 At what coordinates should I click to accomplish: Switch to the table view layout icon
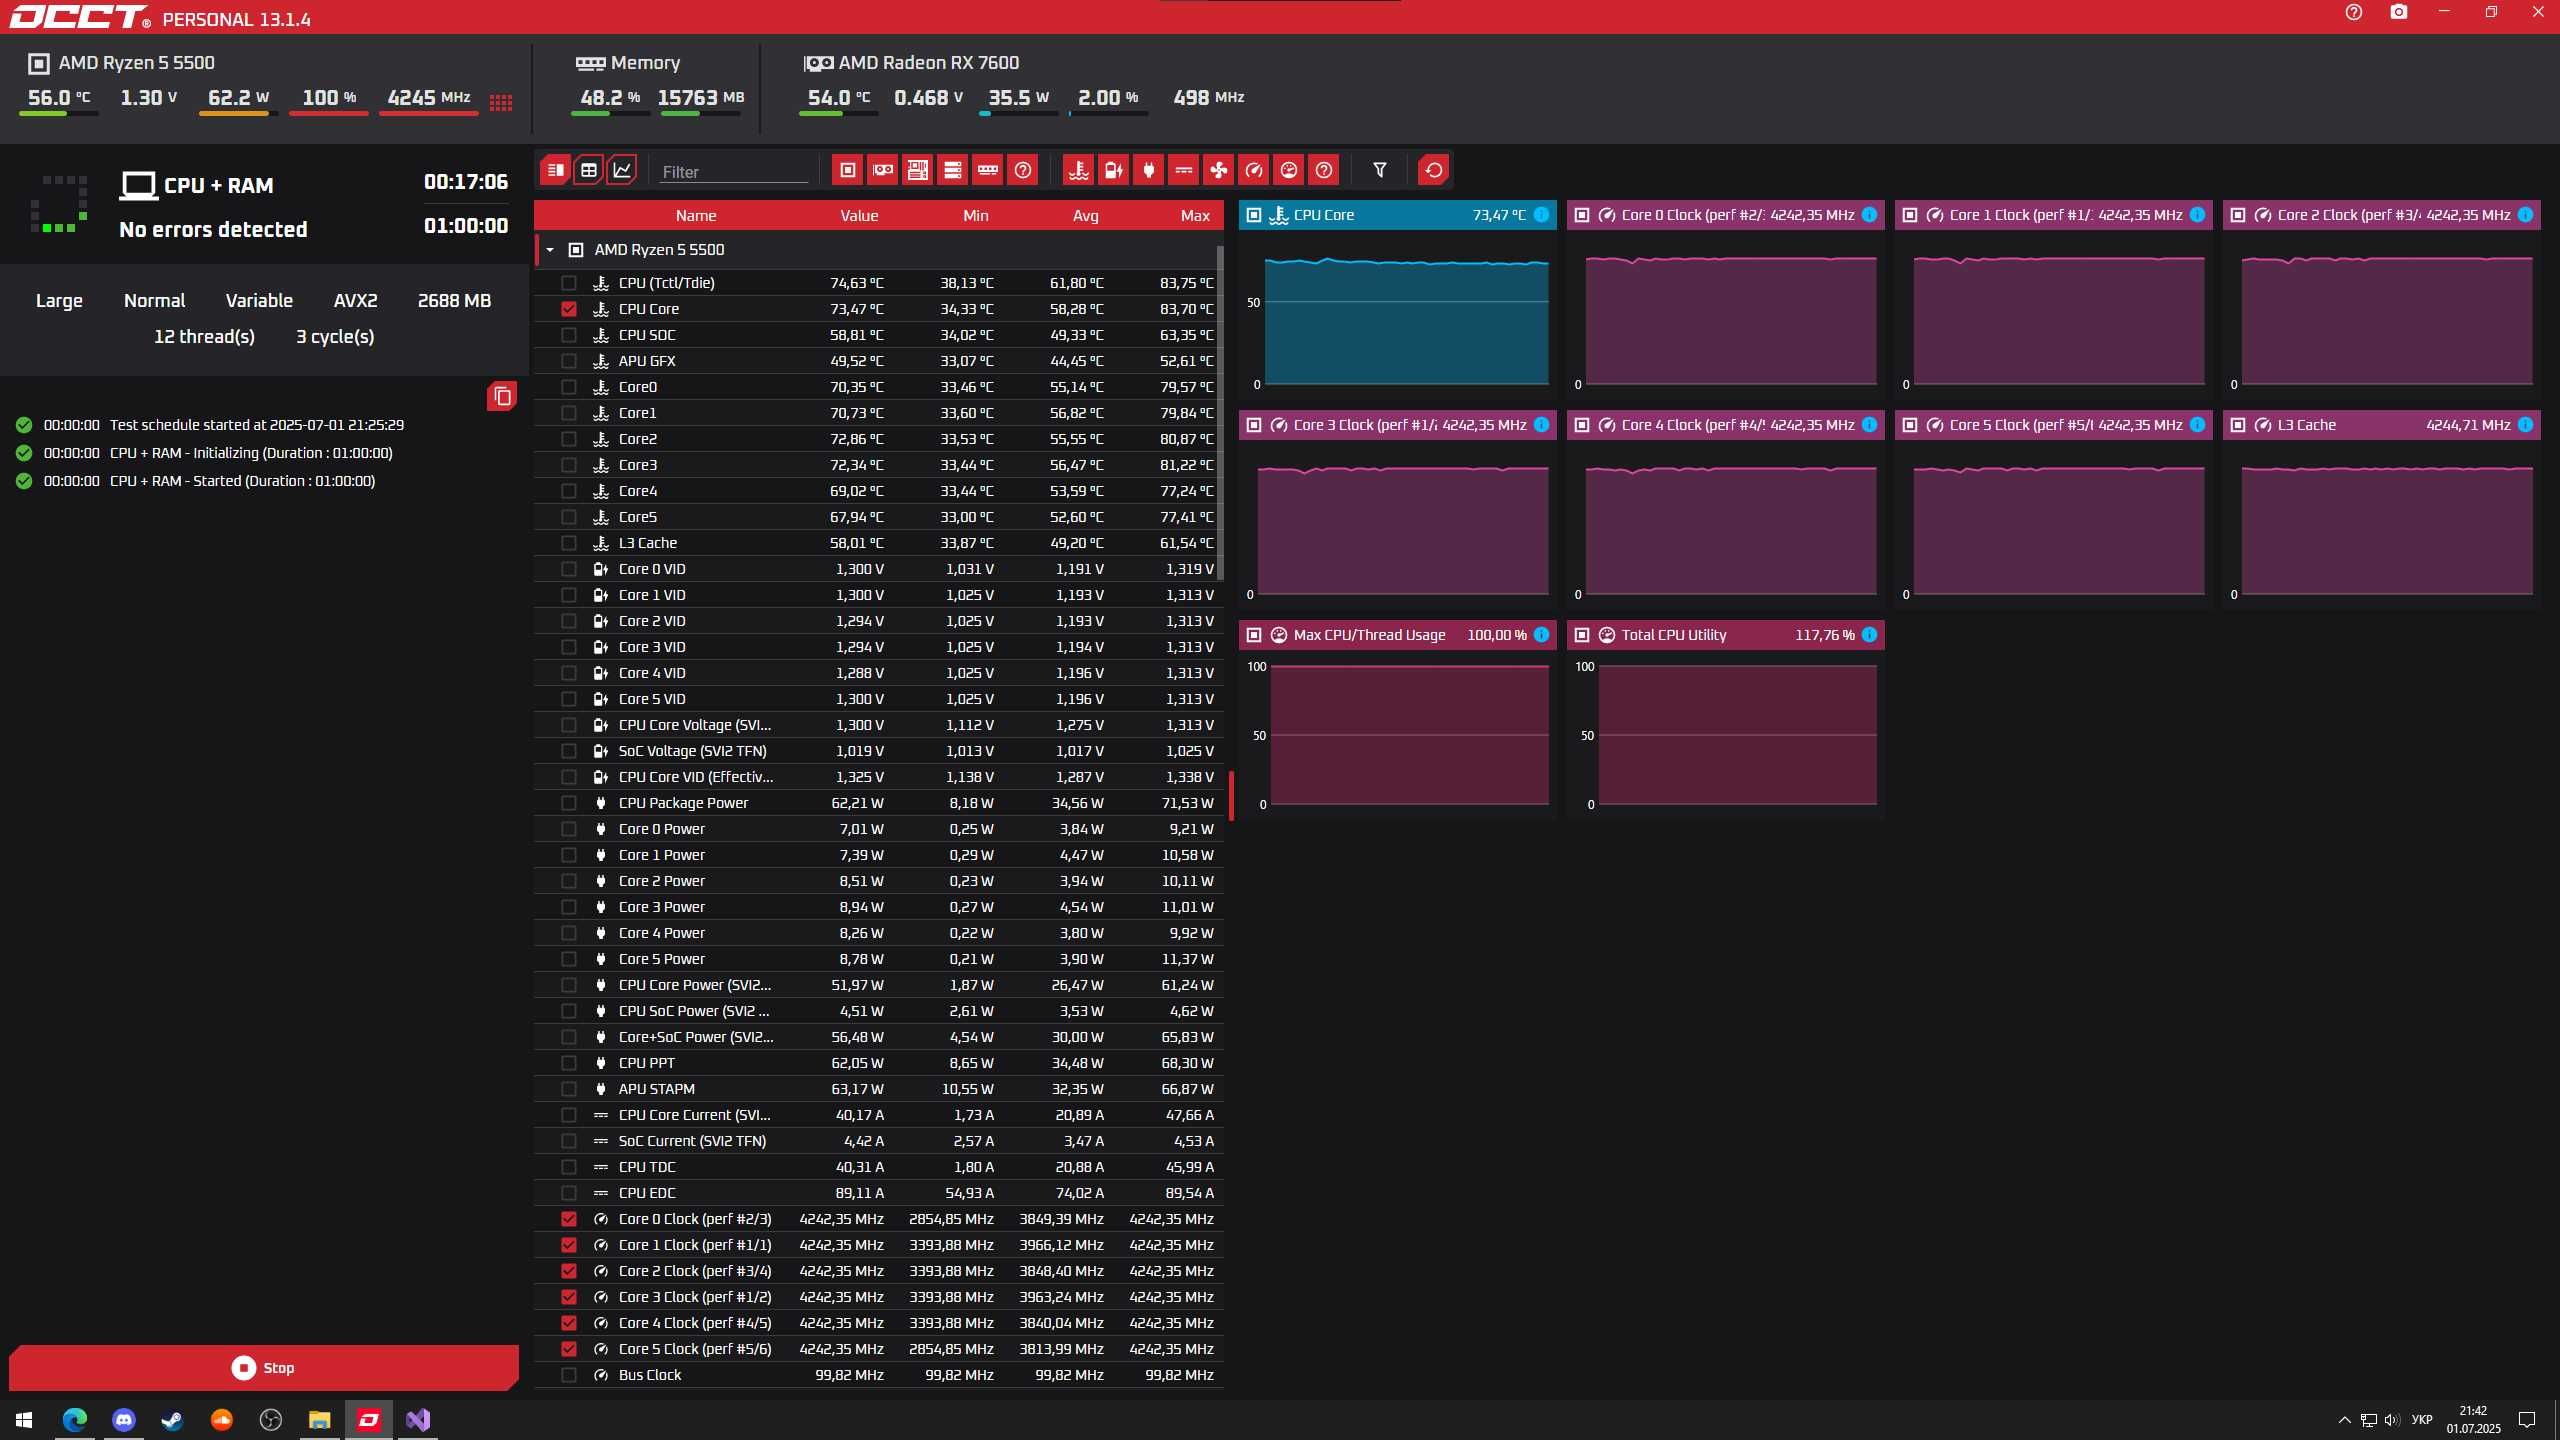[x=589, y=170]
